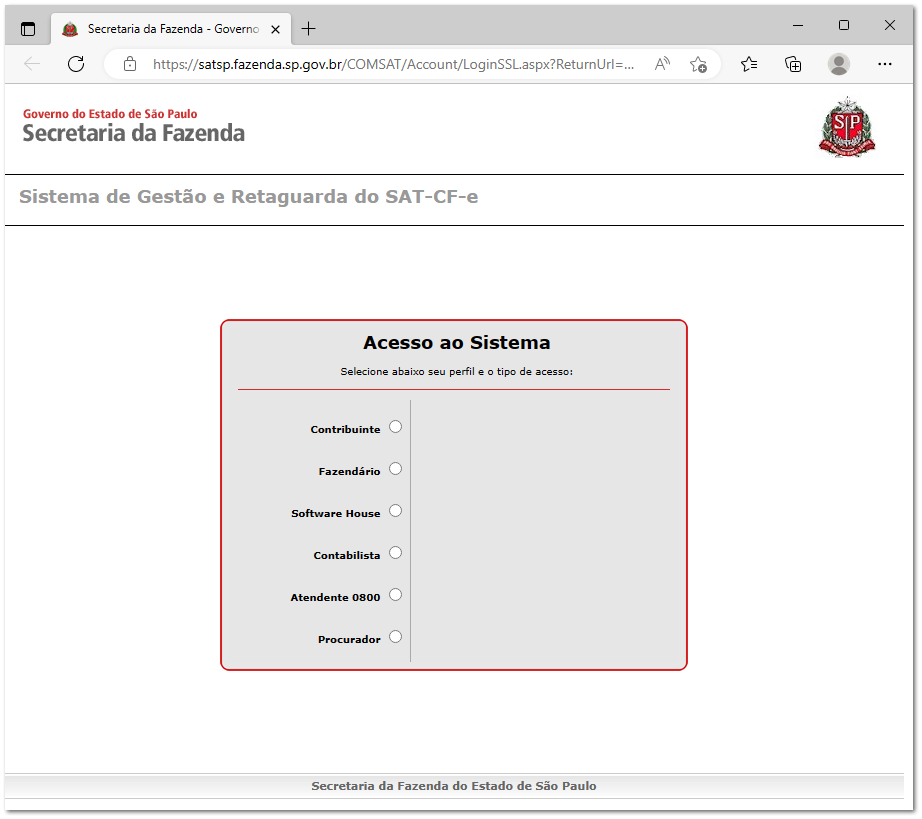Select the Software House profile

tap(395, 510)
